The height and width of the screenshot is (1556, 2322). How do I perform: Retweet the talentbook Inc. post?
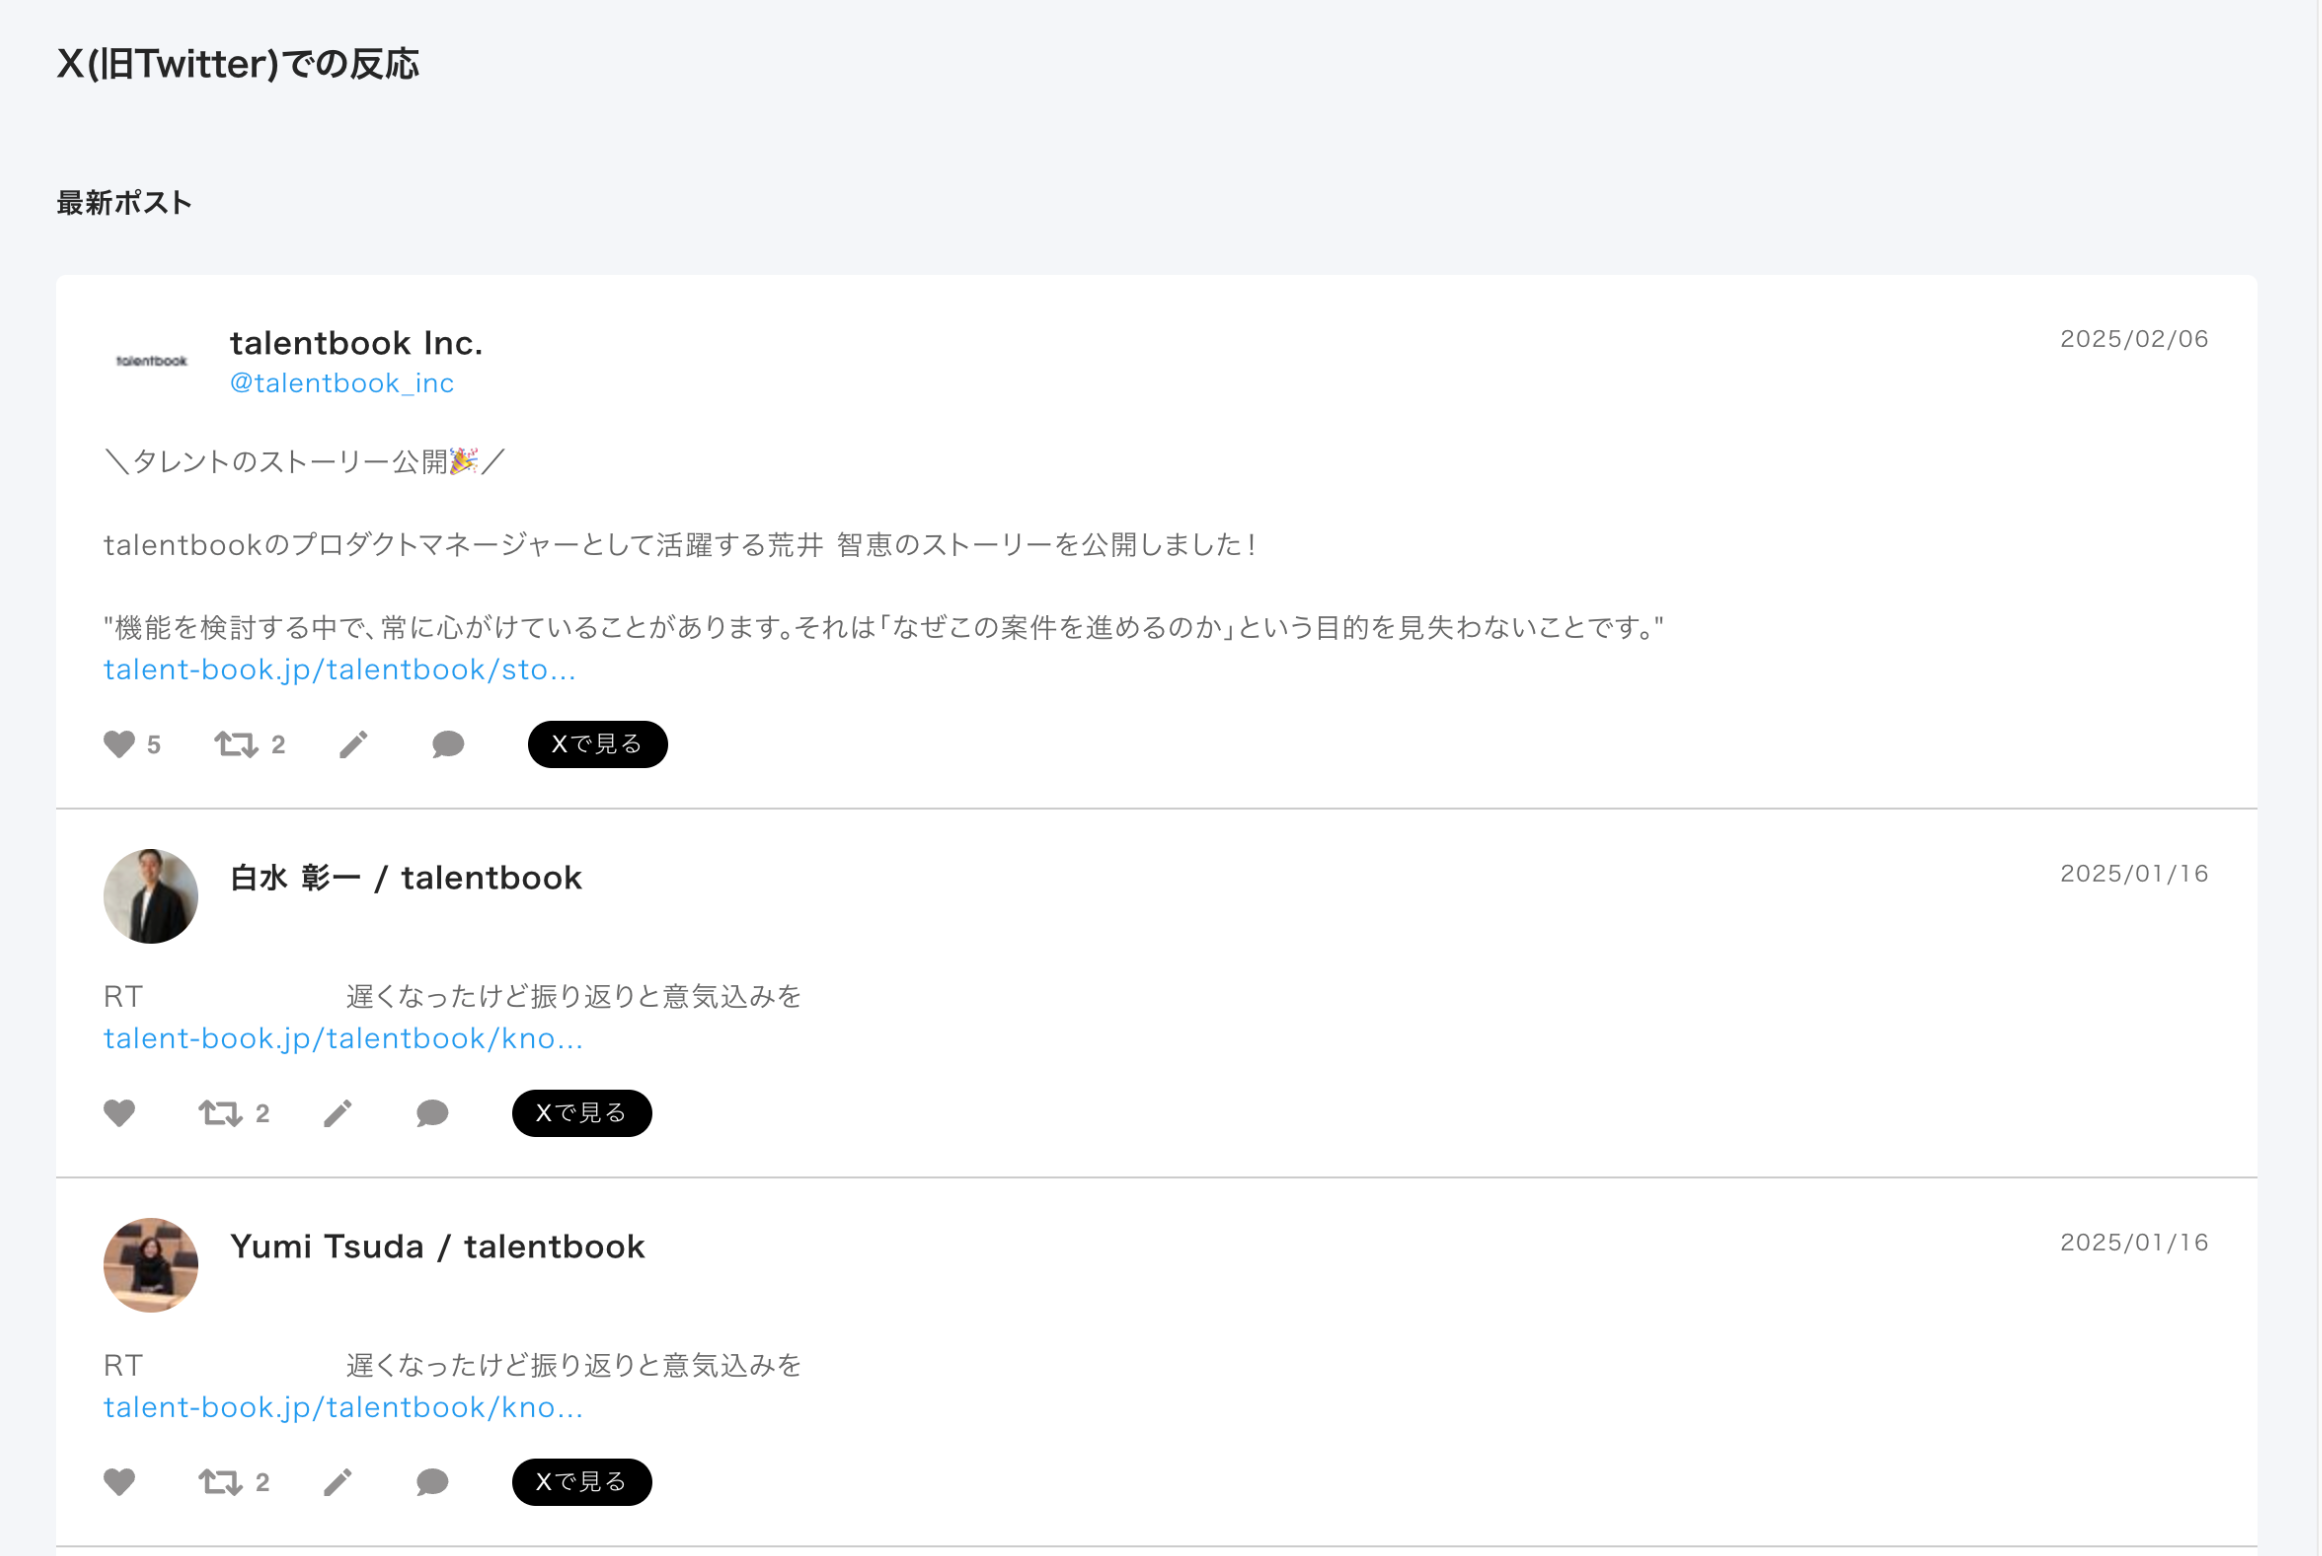click(x=236, y=744)
